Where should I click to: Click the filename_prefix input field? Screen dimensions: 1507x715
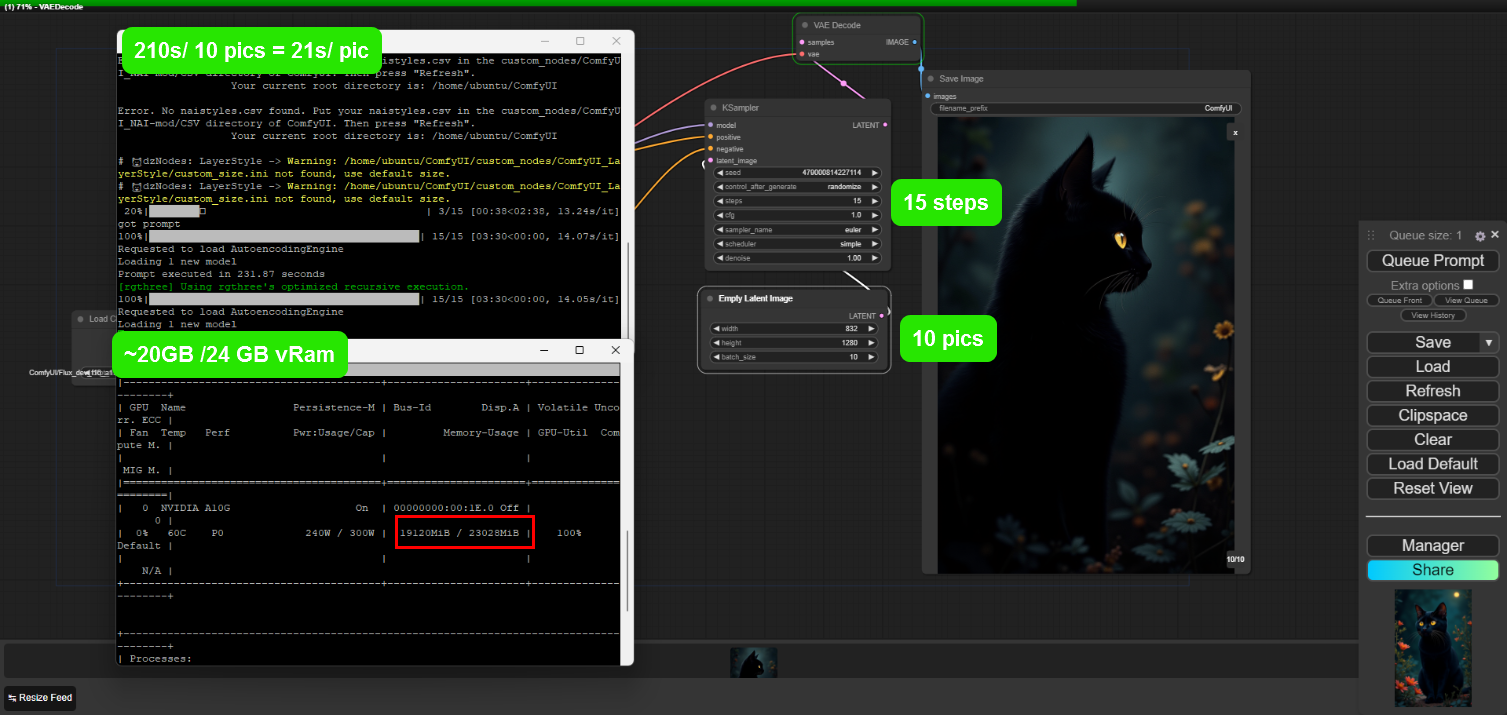point(1084,108)
